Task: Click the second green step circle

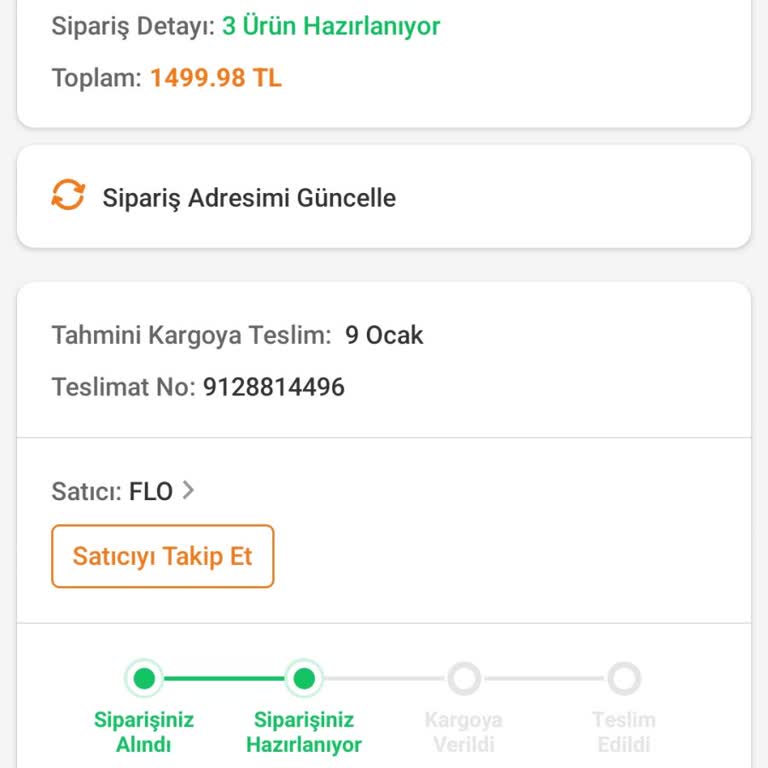Action: pos(304,679)
